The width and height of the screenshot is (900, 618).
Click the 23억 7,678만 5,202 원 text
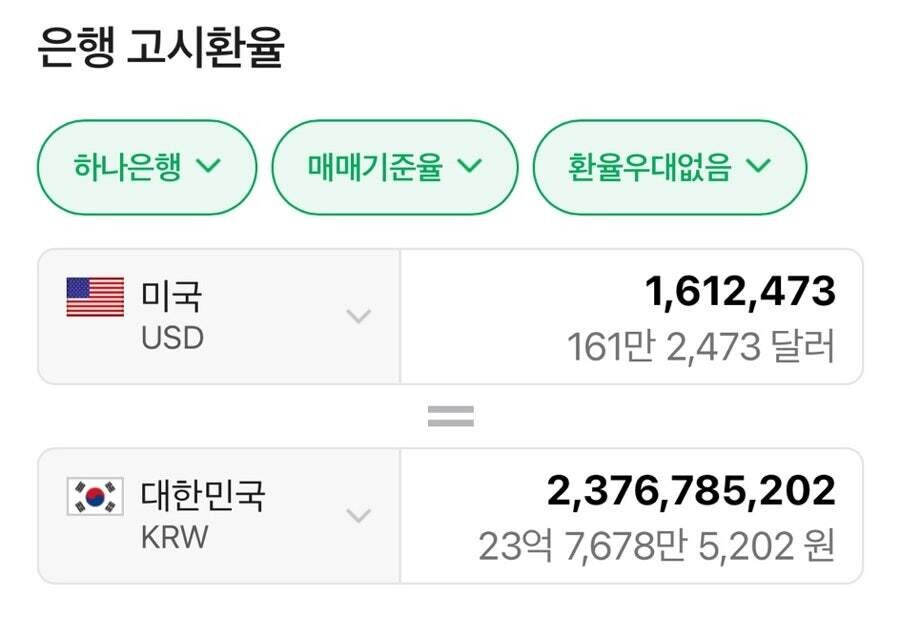click(x=655, y=547)
